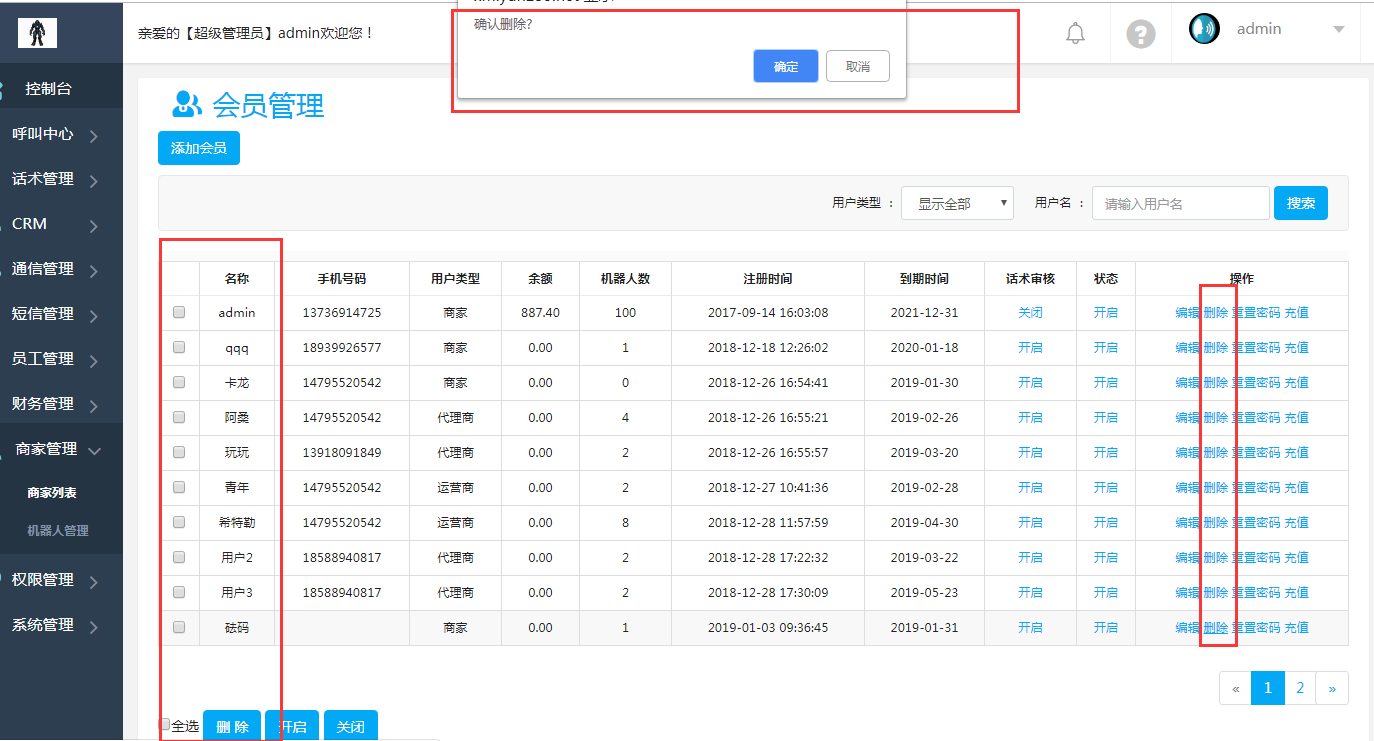This screenshot has width=1374, height=741.
Task: Check the checkbox for admin row
Action: (179, 312)
